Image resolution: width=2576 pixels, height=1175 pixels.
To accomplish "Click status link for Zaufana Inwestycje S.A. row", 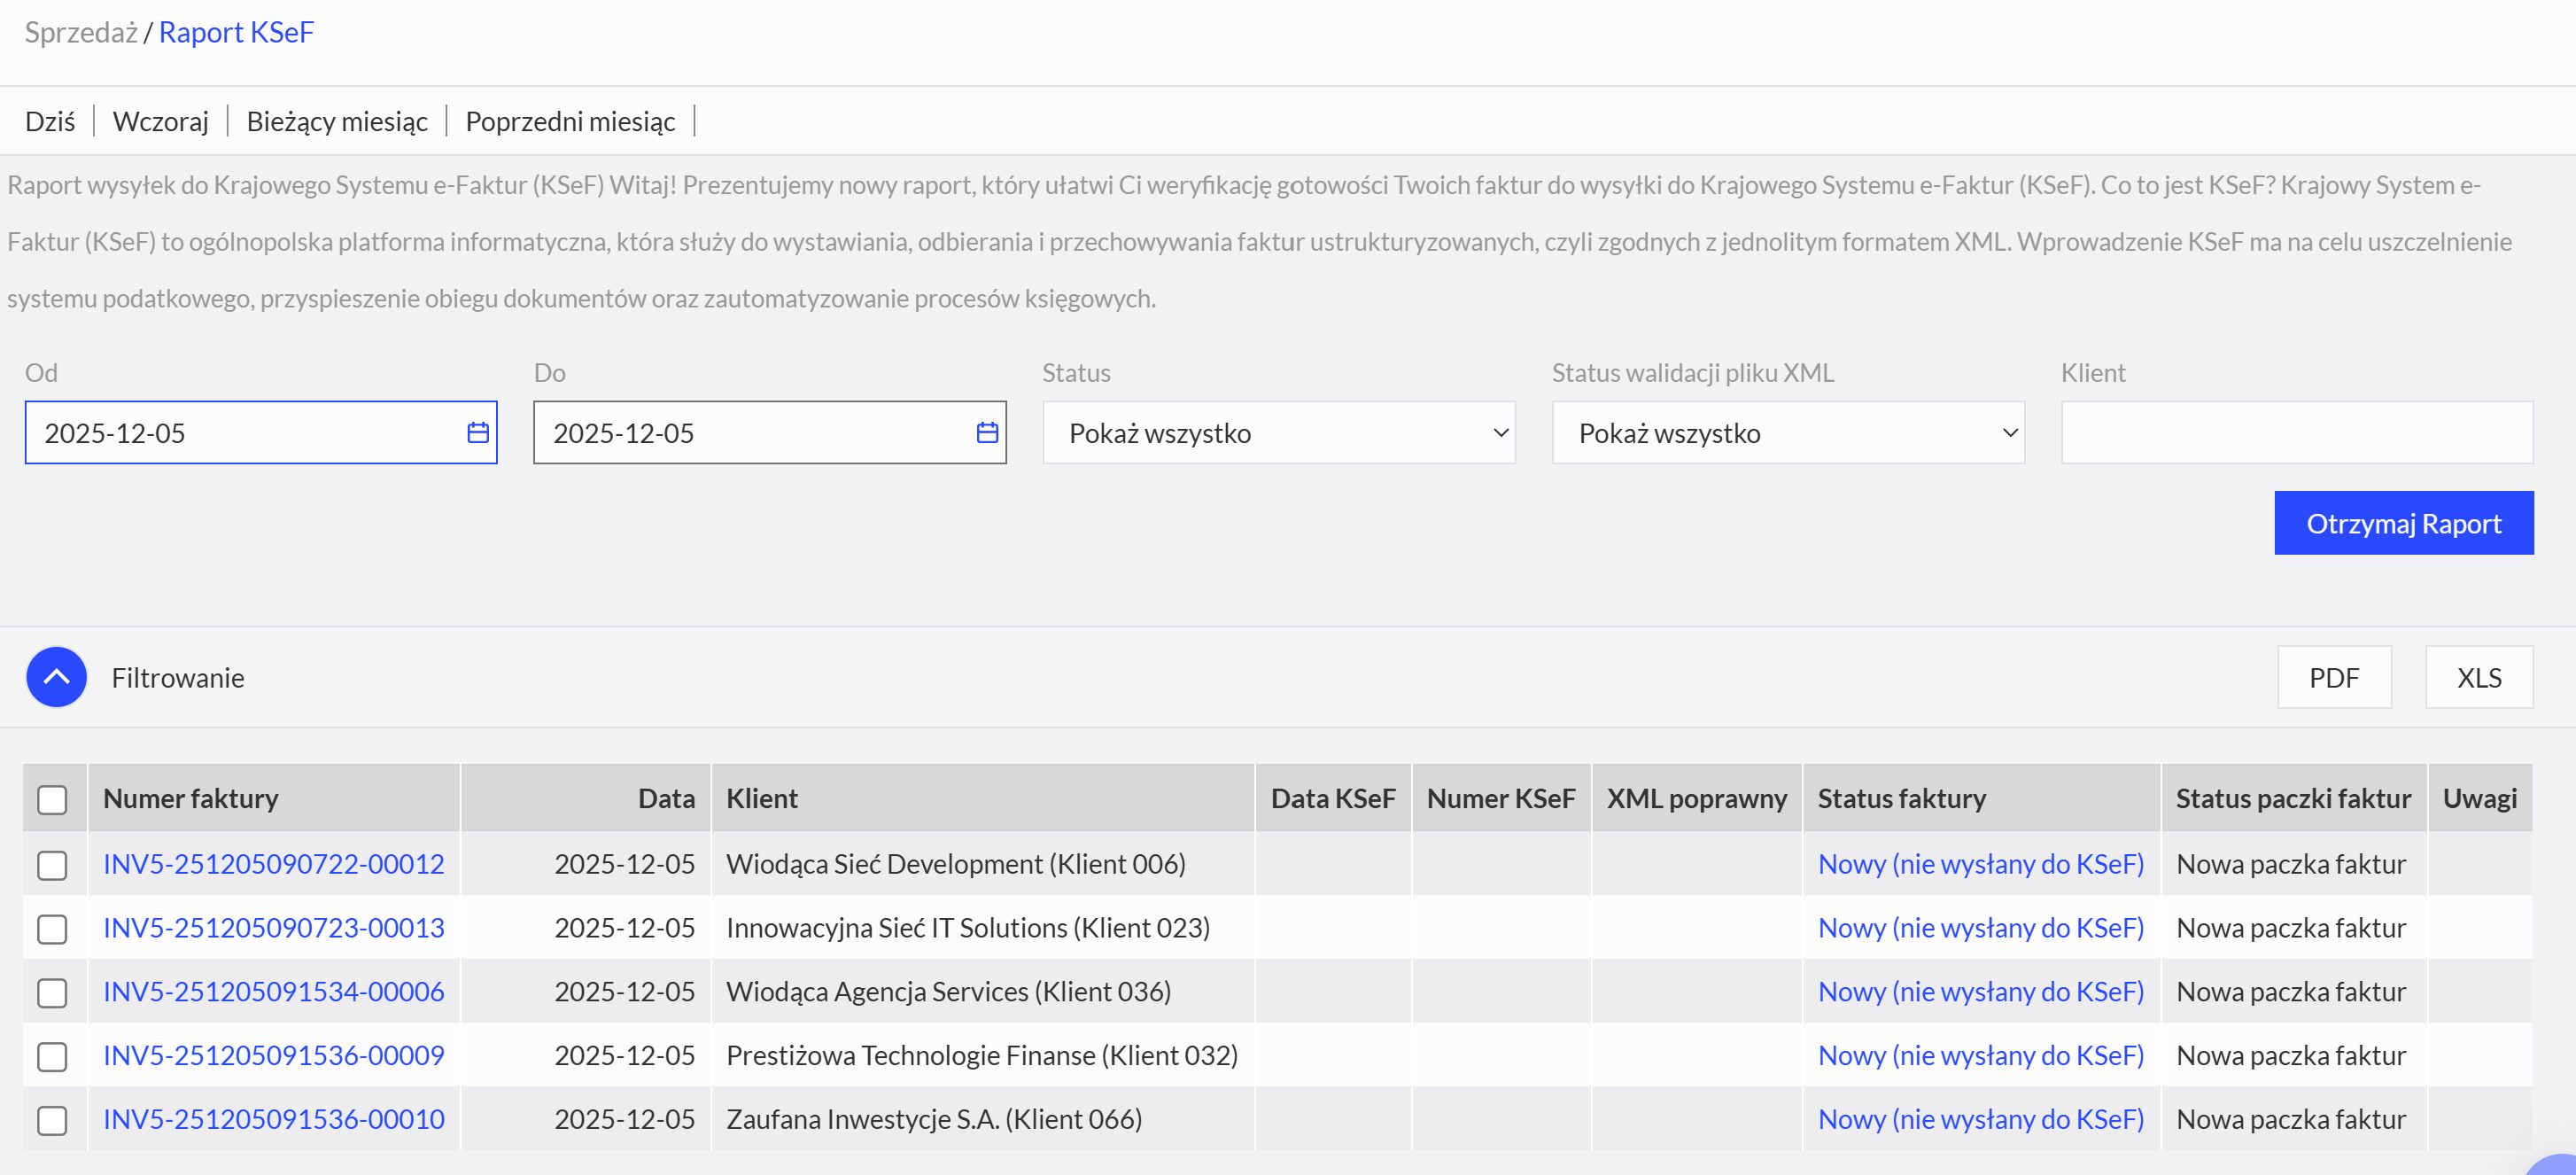I will point(1981,1120).
